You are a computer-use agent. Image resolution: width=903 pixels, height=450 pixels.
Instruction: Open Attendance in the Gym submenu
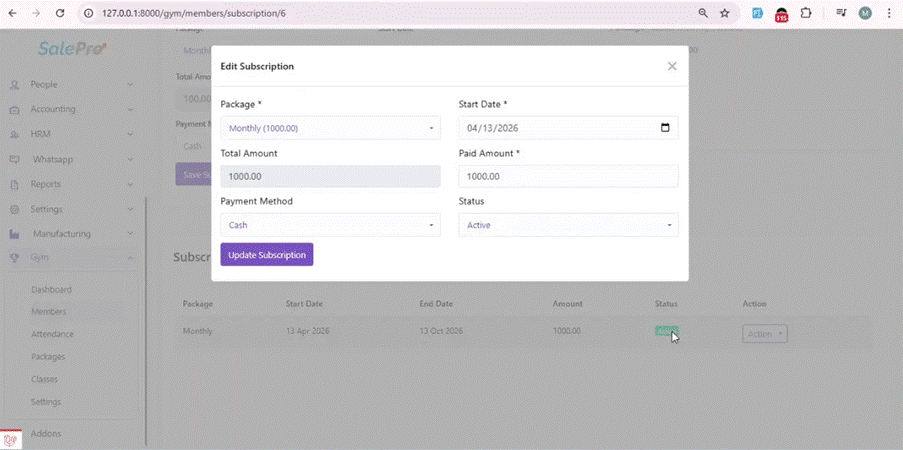pyautogui.click(x=52, y=334)
